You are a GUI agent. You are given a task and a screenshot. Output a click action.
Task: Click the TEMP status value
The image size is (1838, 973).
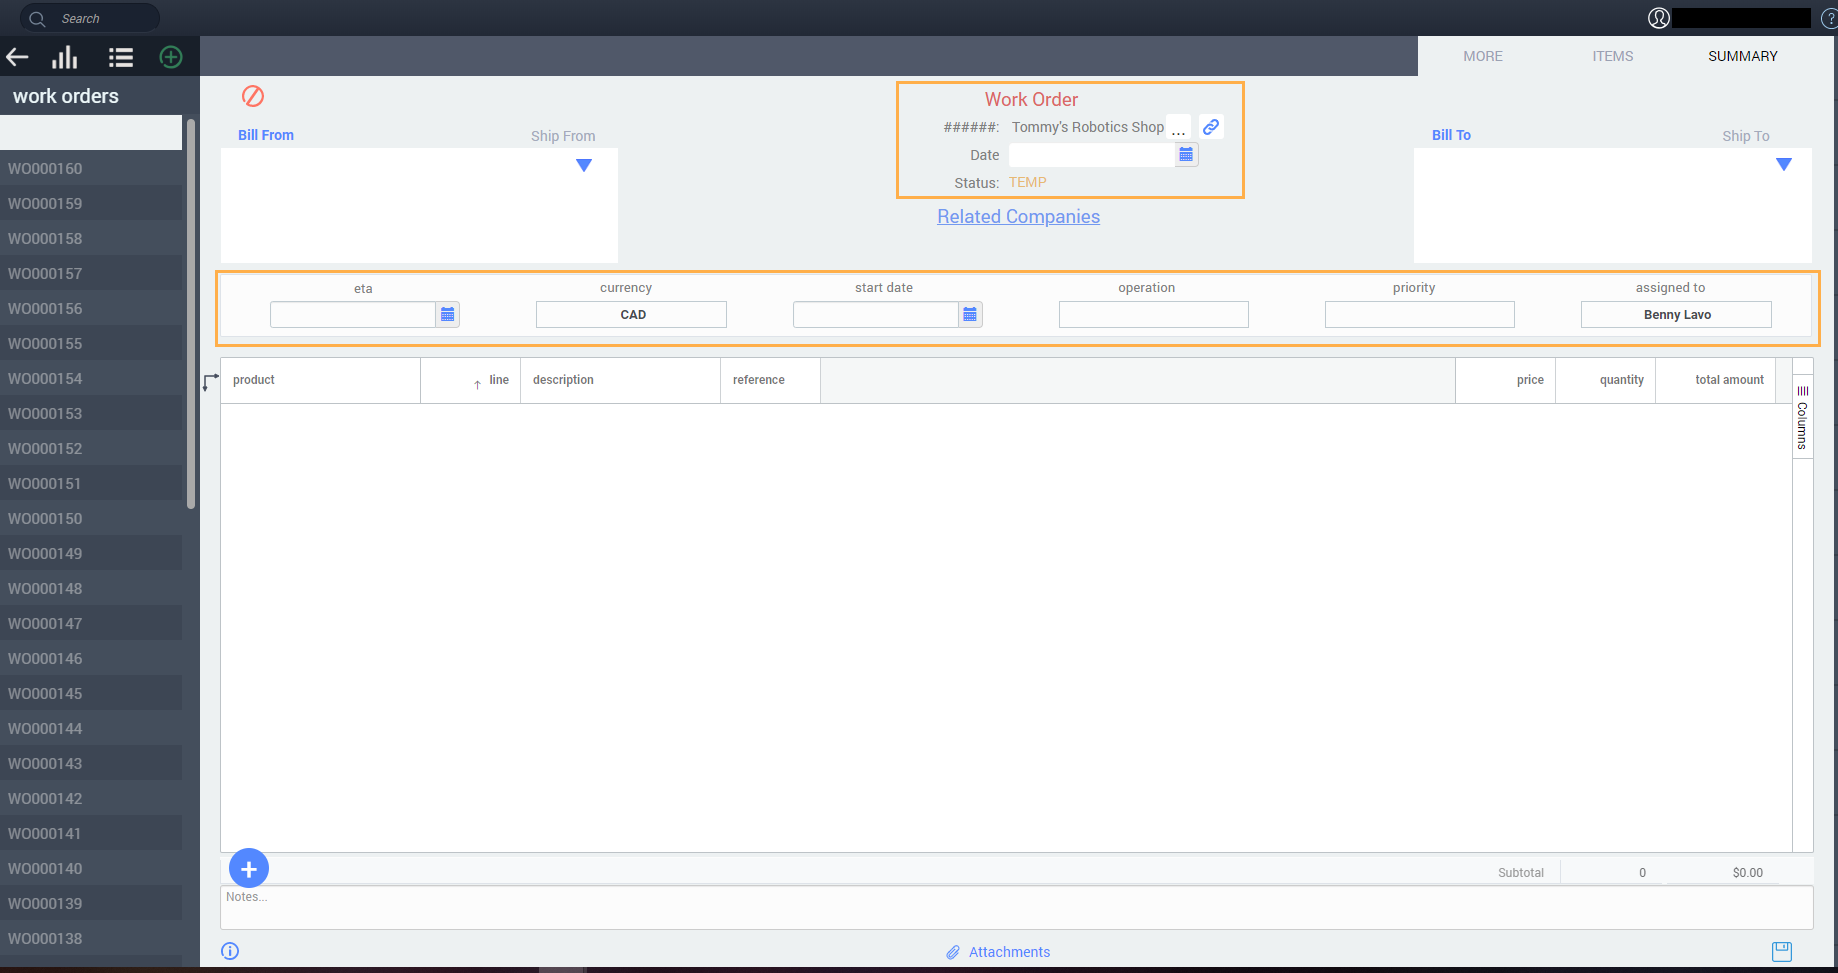(x=1028, y=183)
